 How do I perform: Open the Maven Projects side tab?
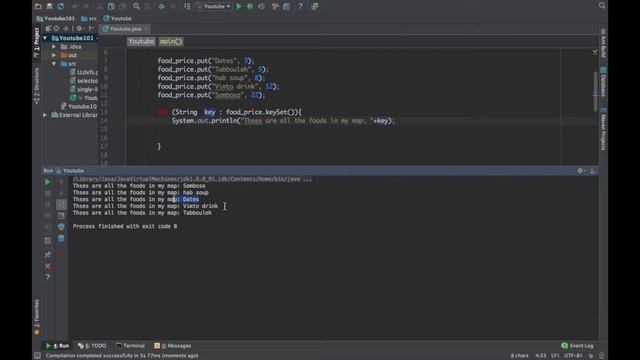[x=603, y=129]
